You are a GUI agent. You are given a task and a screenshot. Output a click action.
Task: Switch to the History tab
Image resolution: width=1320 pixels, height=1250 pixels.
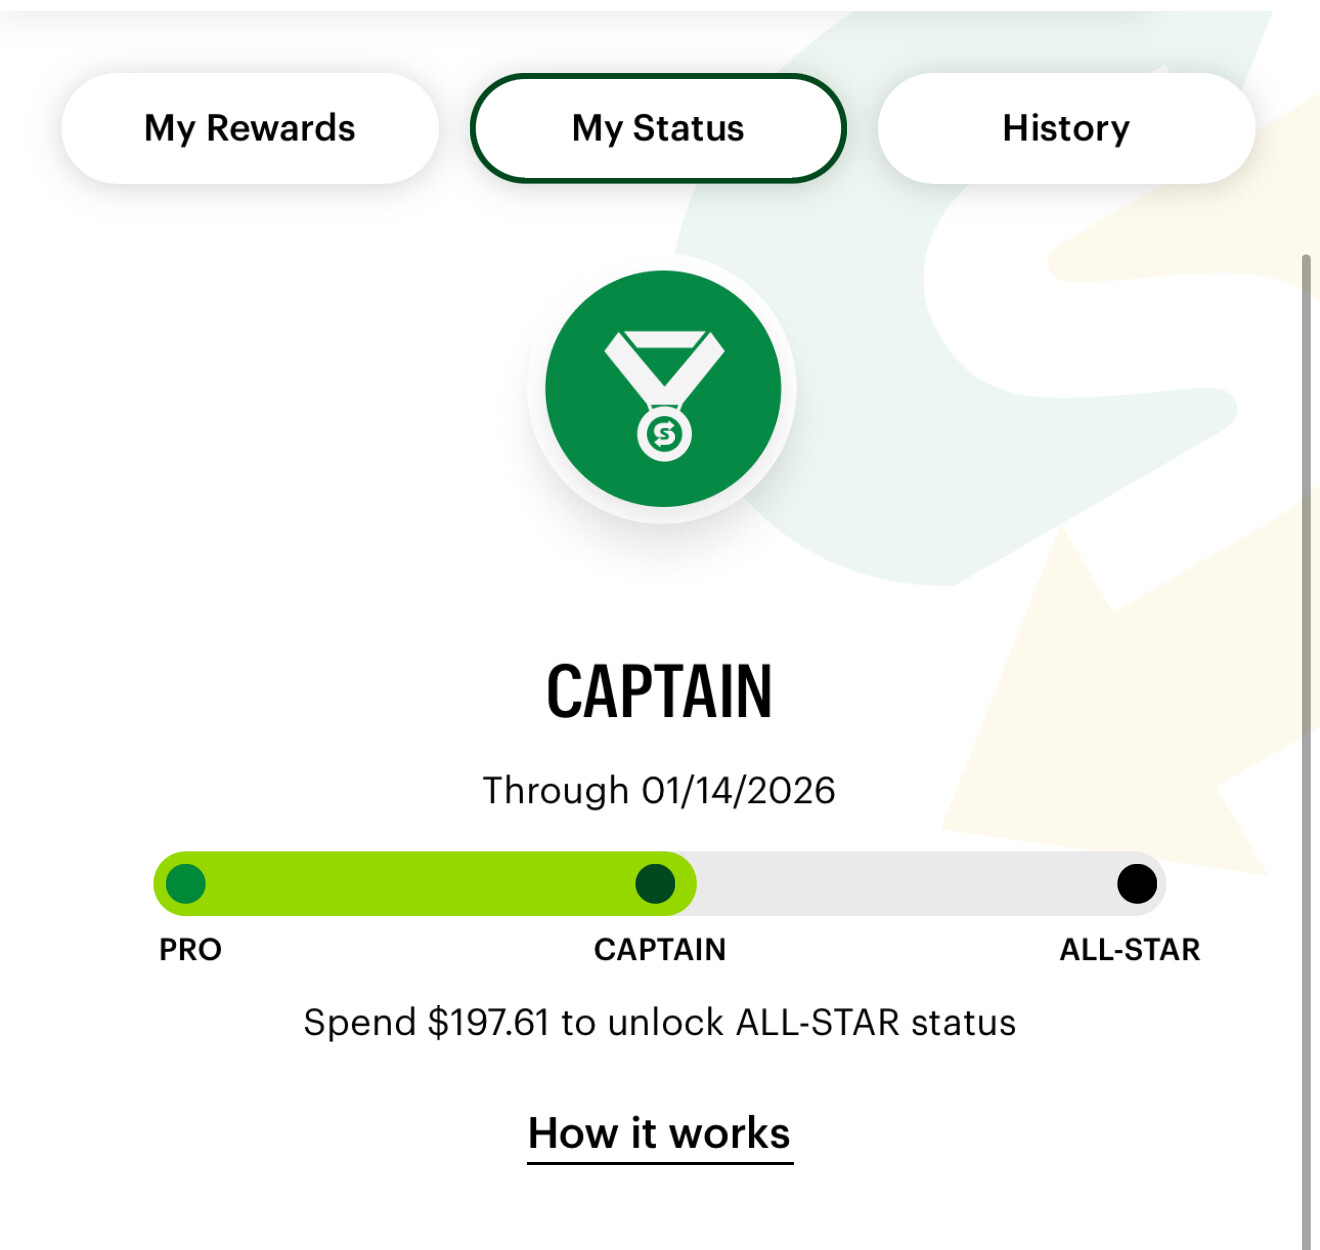[x=1066, y=128]
